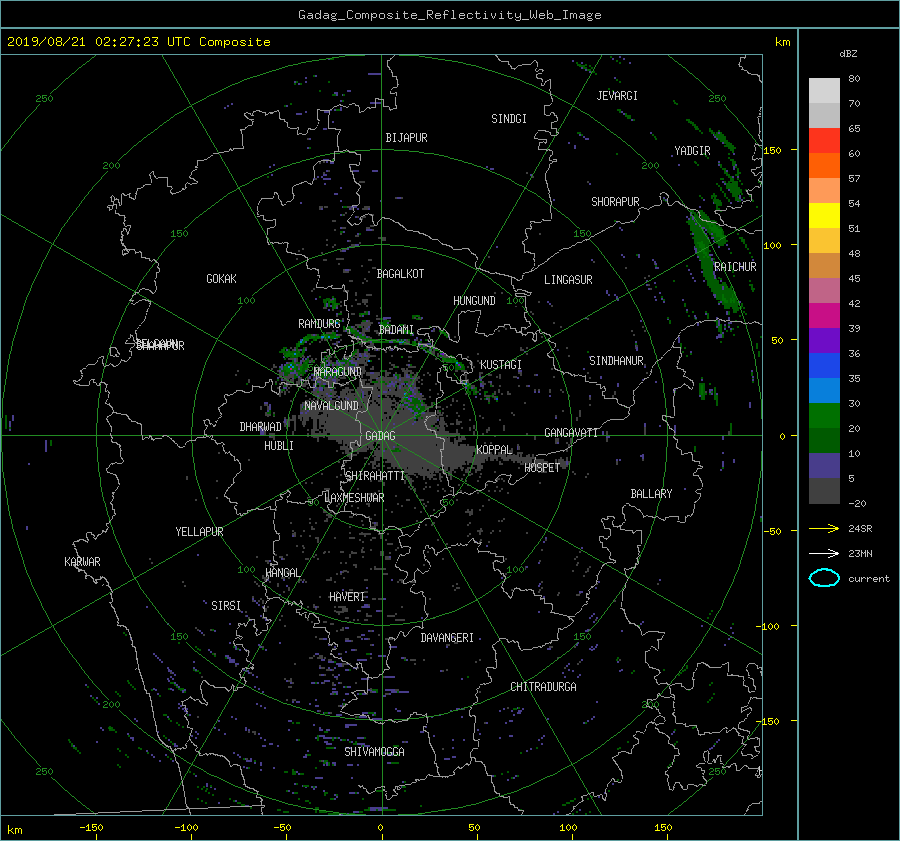Click the LINGASUR city label
900x841 pixels.
pos(568,280)
